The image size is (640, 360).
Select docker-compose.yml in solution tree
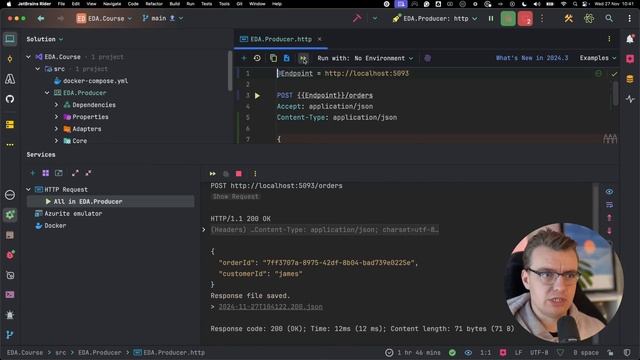96,81
